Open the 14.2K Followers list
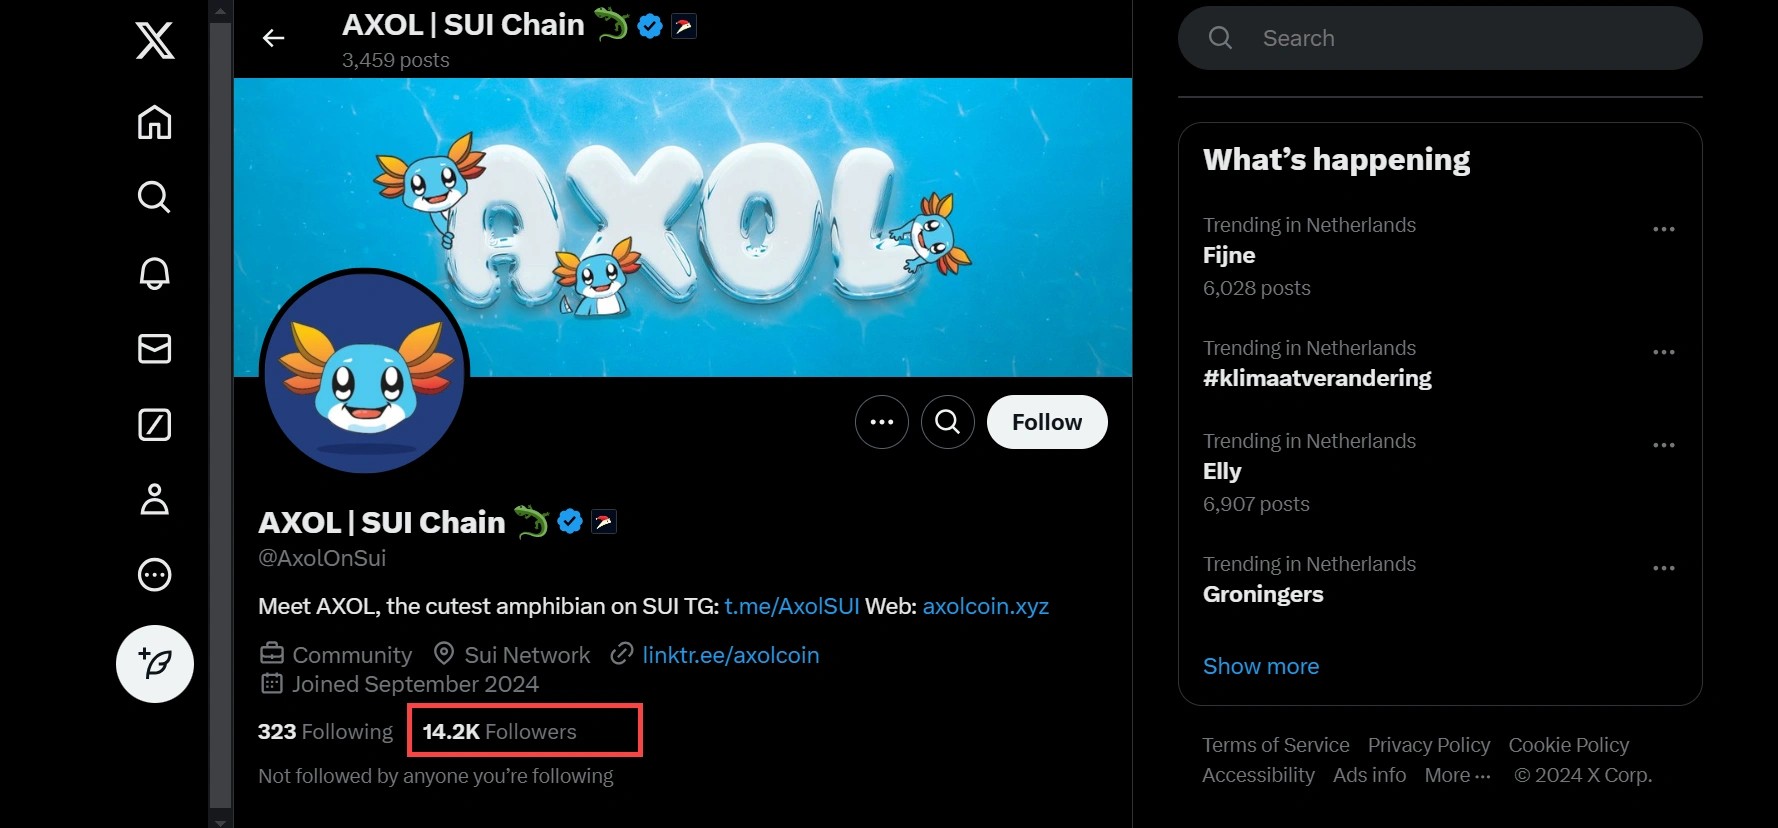1778x828 pixels. pos(500,732)
